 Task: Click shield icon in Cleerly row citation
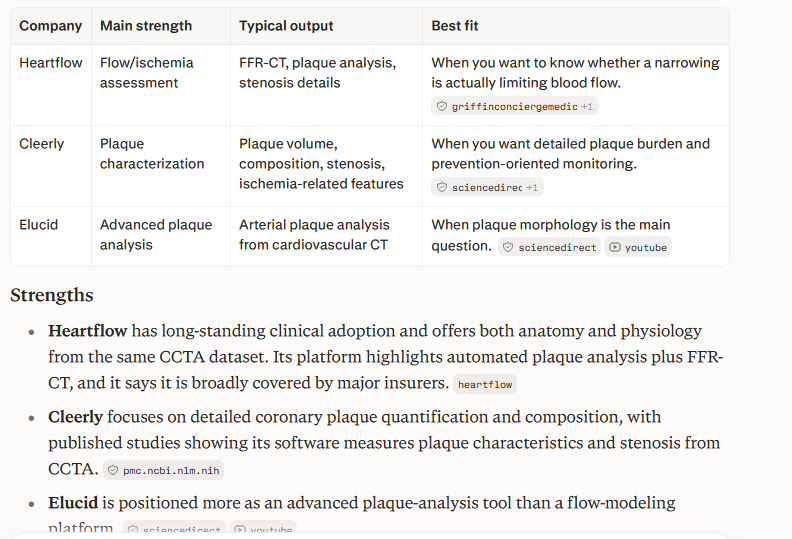[442, 187]
